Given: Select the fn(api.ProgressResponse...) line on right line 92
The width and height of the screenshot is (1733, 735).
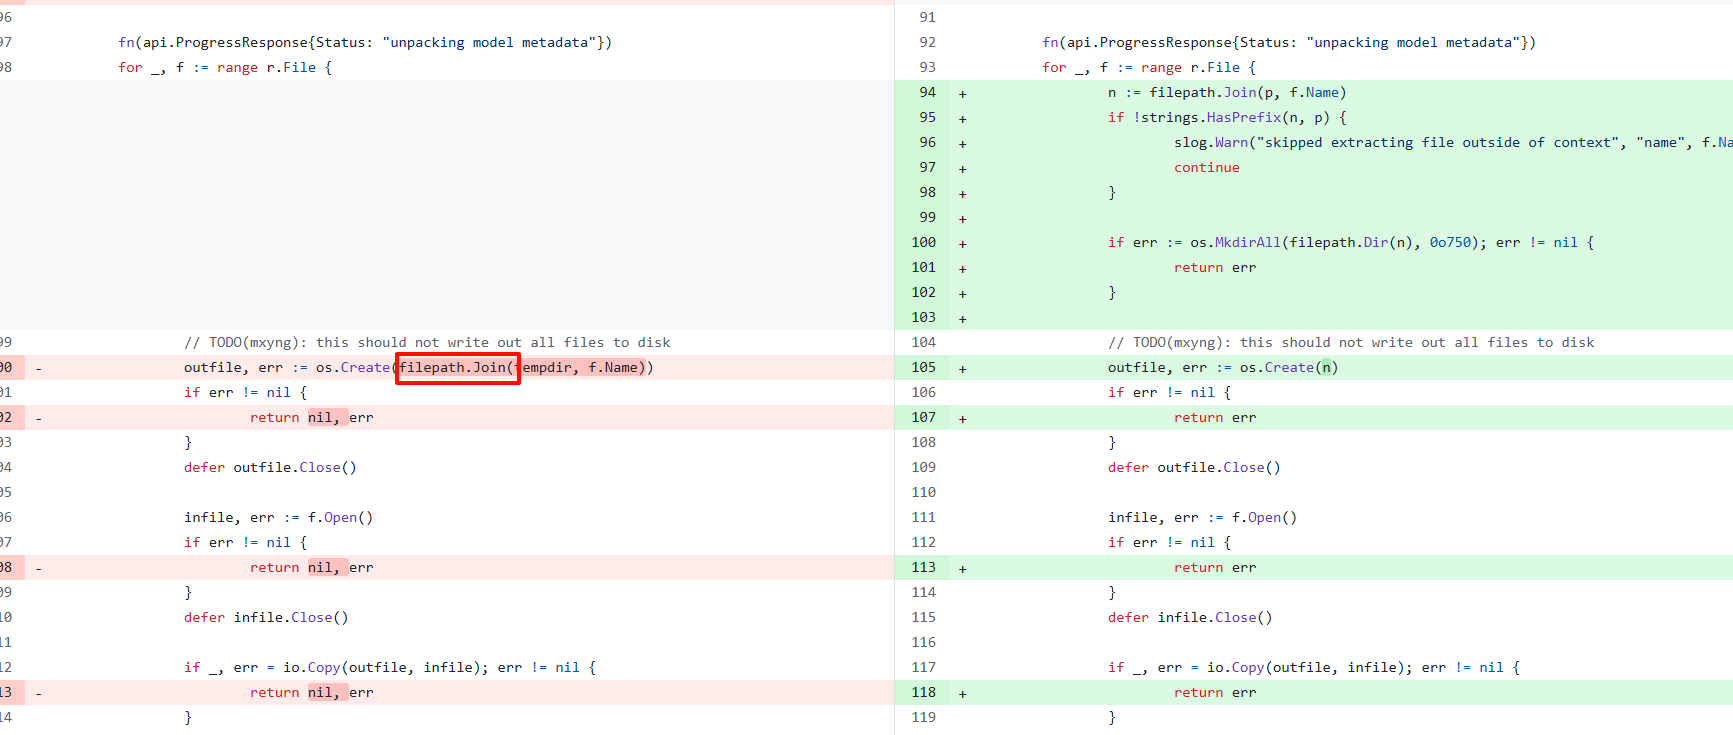Looking at the screenshot, I should point(1289,42).
